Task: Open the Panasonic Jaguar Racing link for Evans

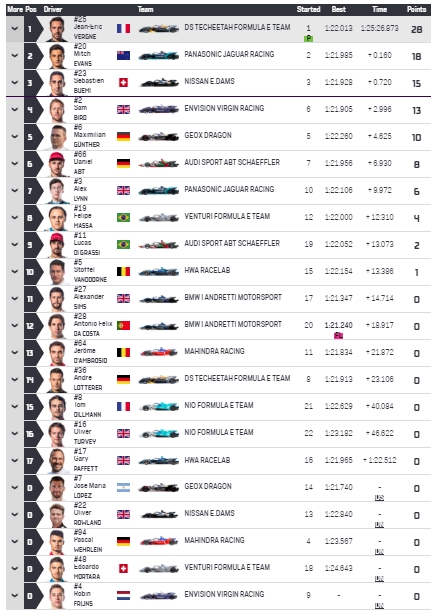Action: click(x=229, y=54)
